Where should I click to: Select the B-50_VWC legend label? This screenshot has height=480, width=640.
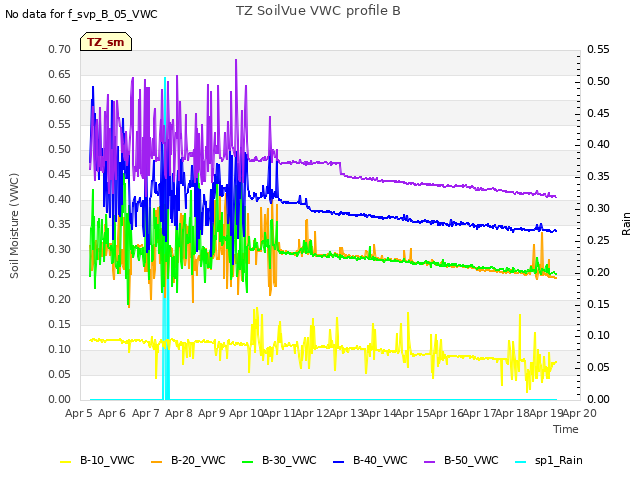pos(471,460)
